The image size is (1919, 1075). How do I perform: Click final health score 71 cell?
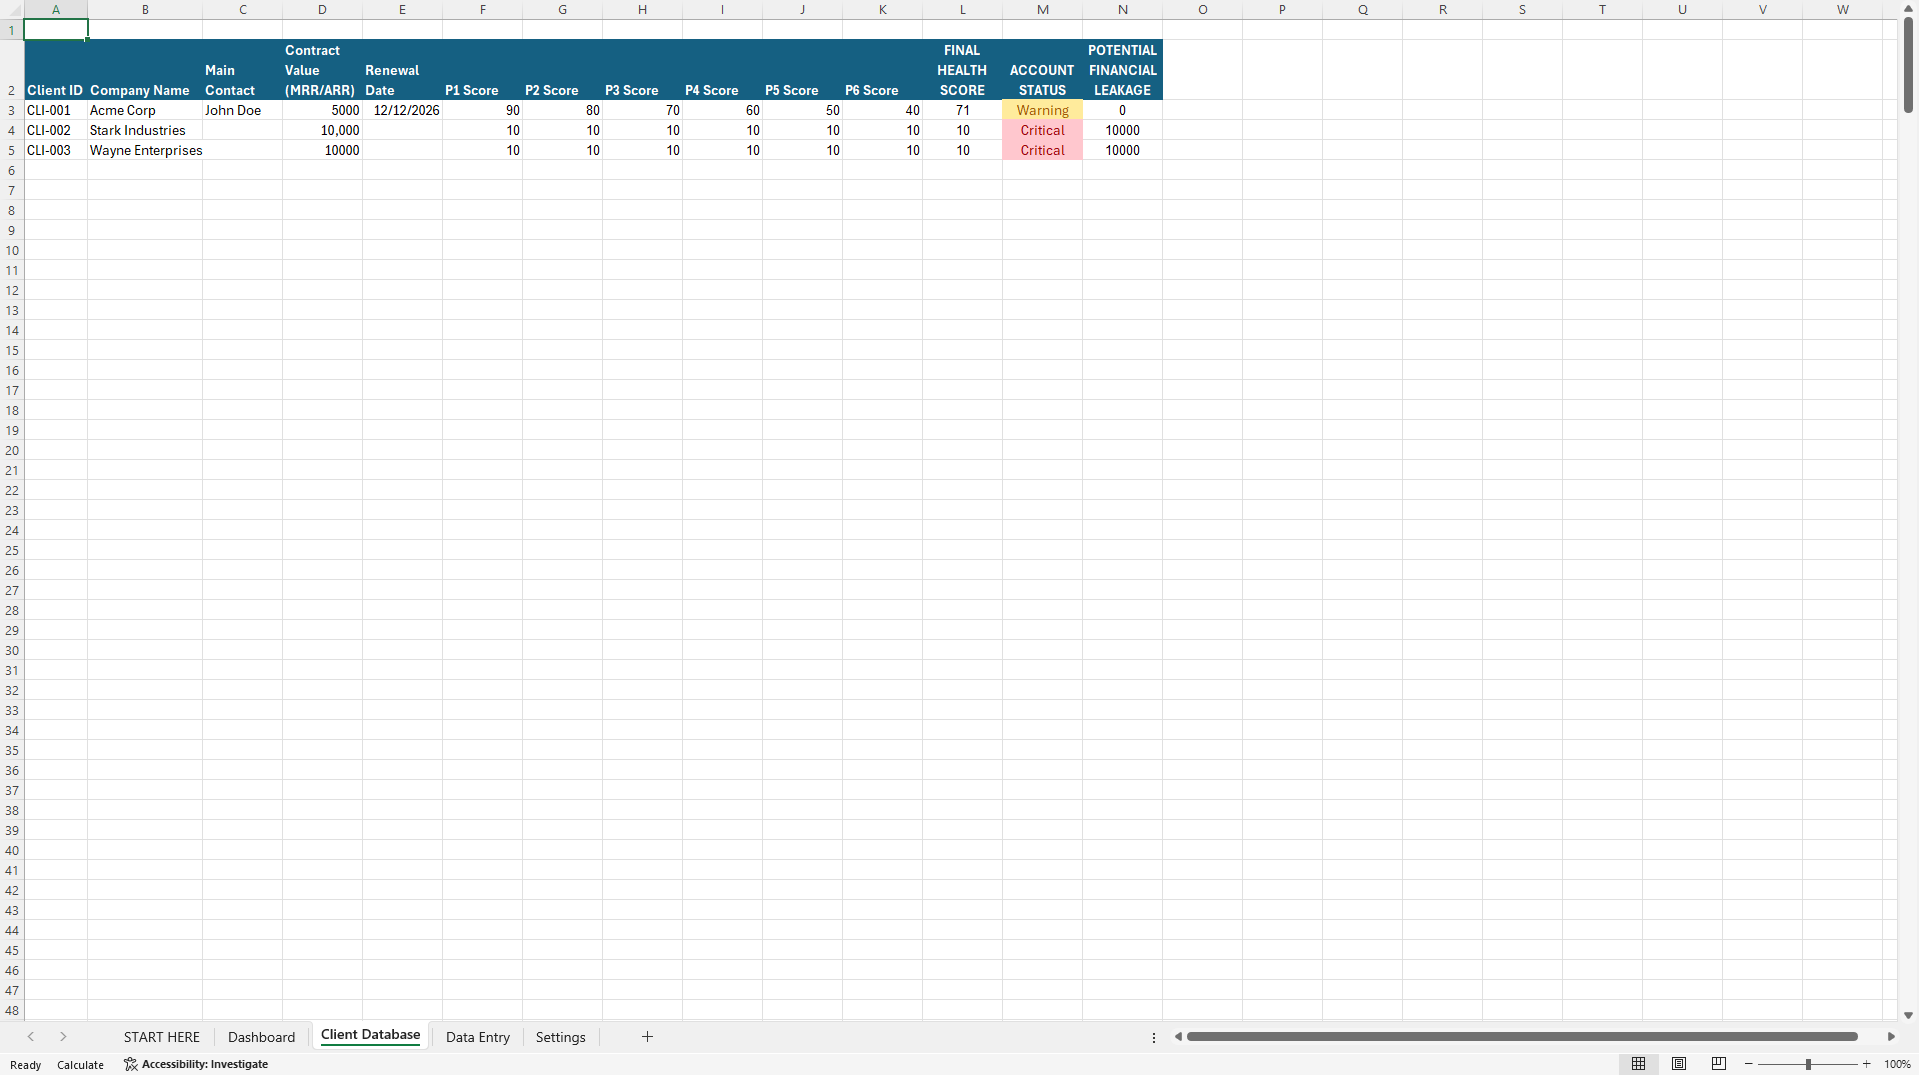tap(962, 110)
